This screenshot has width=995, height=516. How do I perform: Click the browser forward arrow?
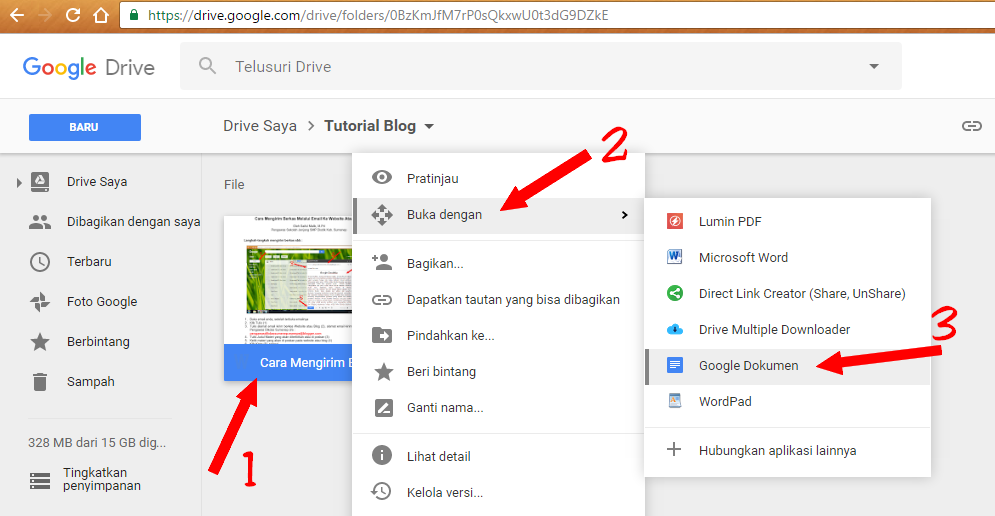(44, 15)
